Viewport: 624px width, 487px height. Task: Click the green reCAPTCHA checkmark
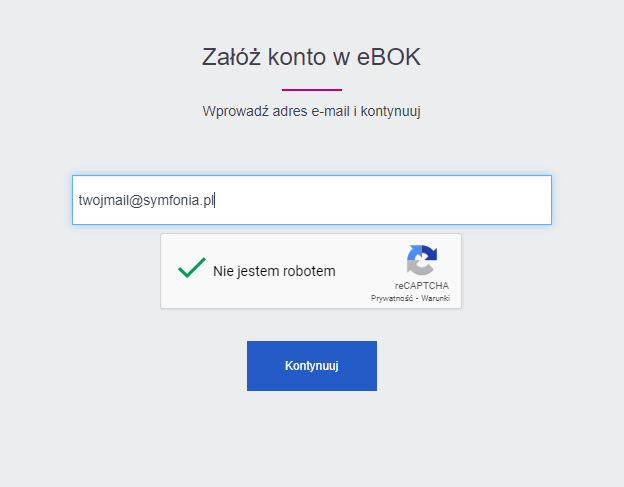192,268
